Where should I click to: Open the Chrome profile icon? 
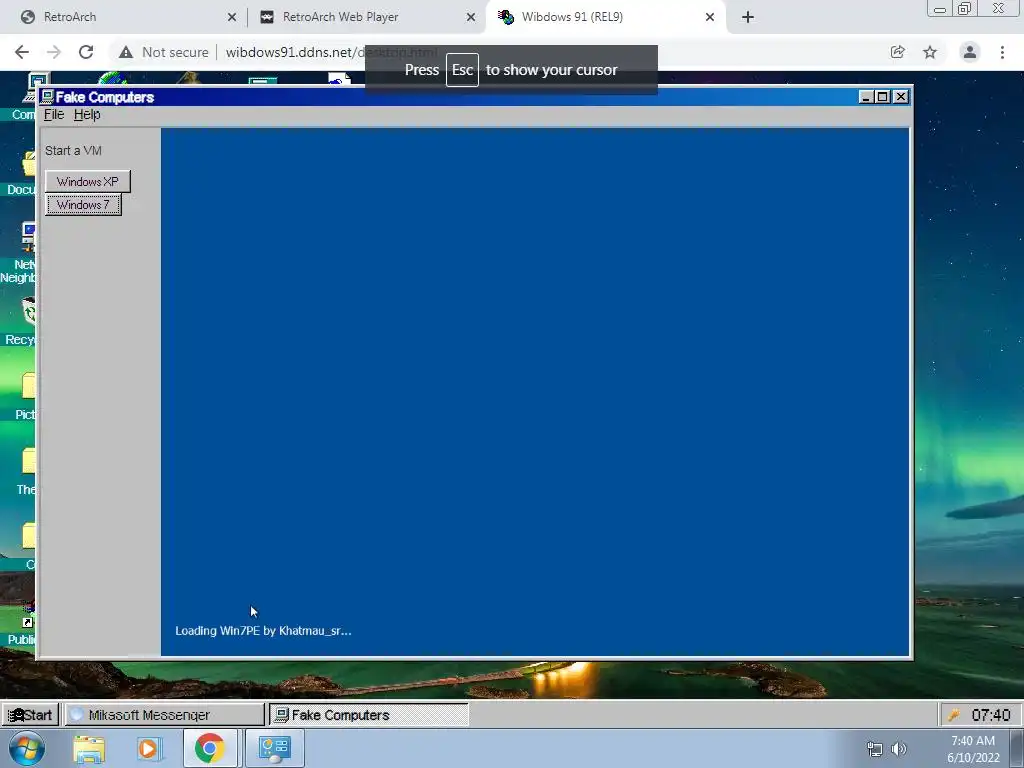pos(970,52)
